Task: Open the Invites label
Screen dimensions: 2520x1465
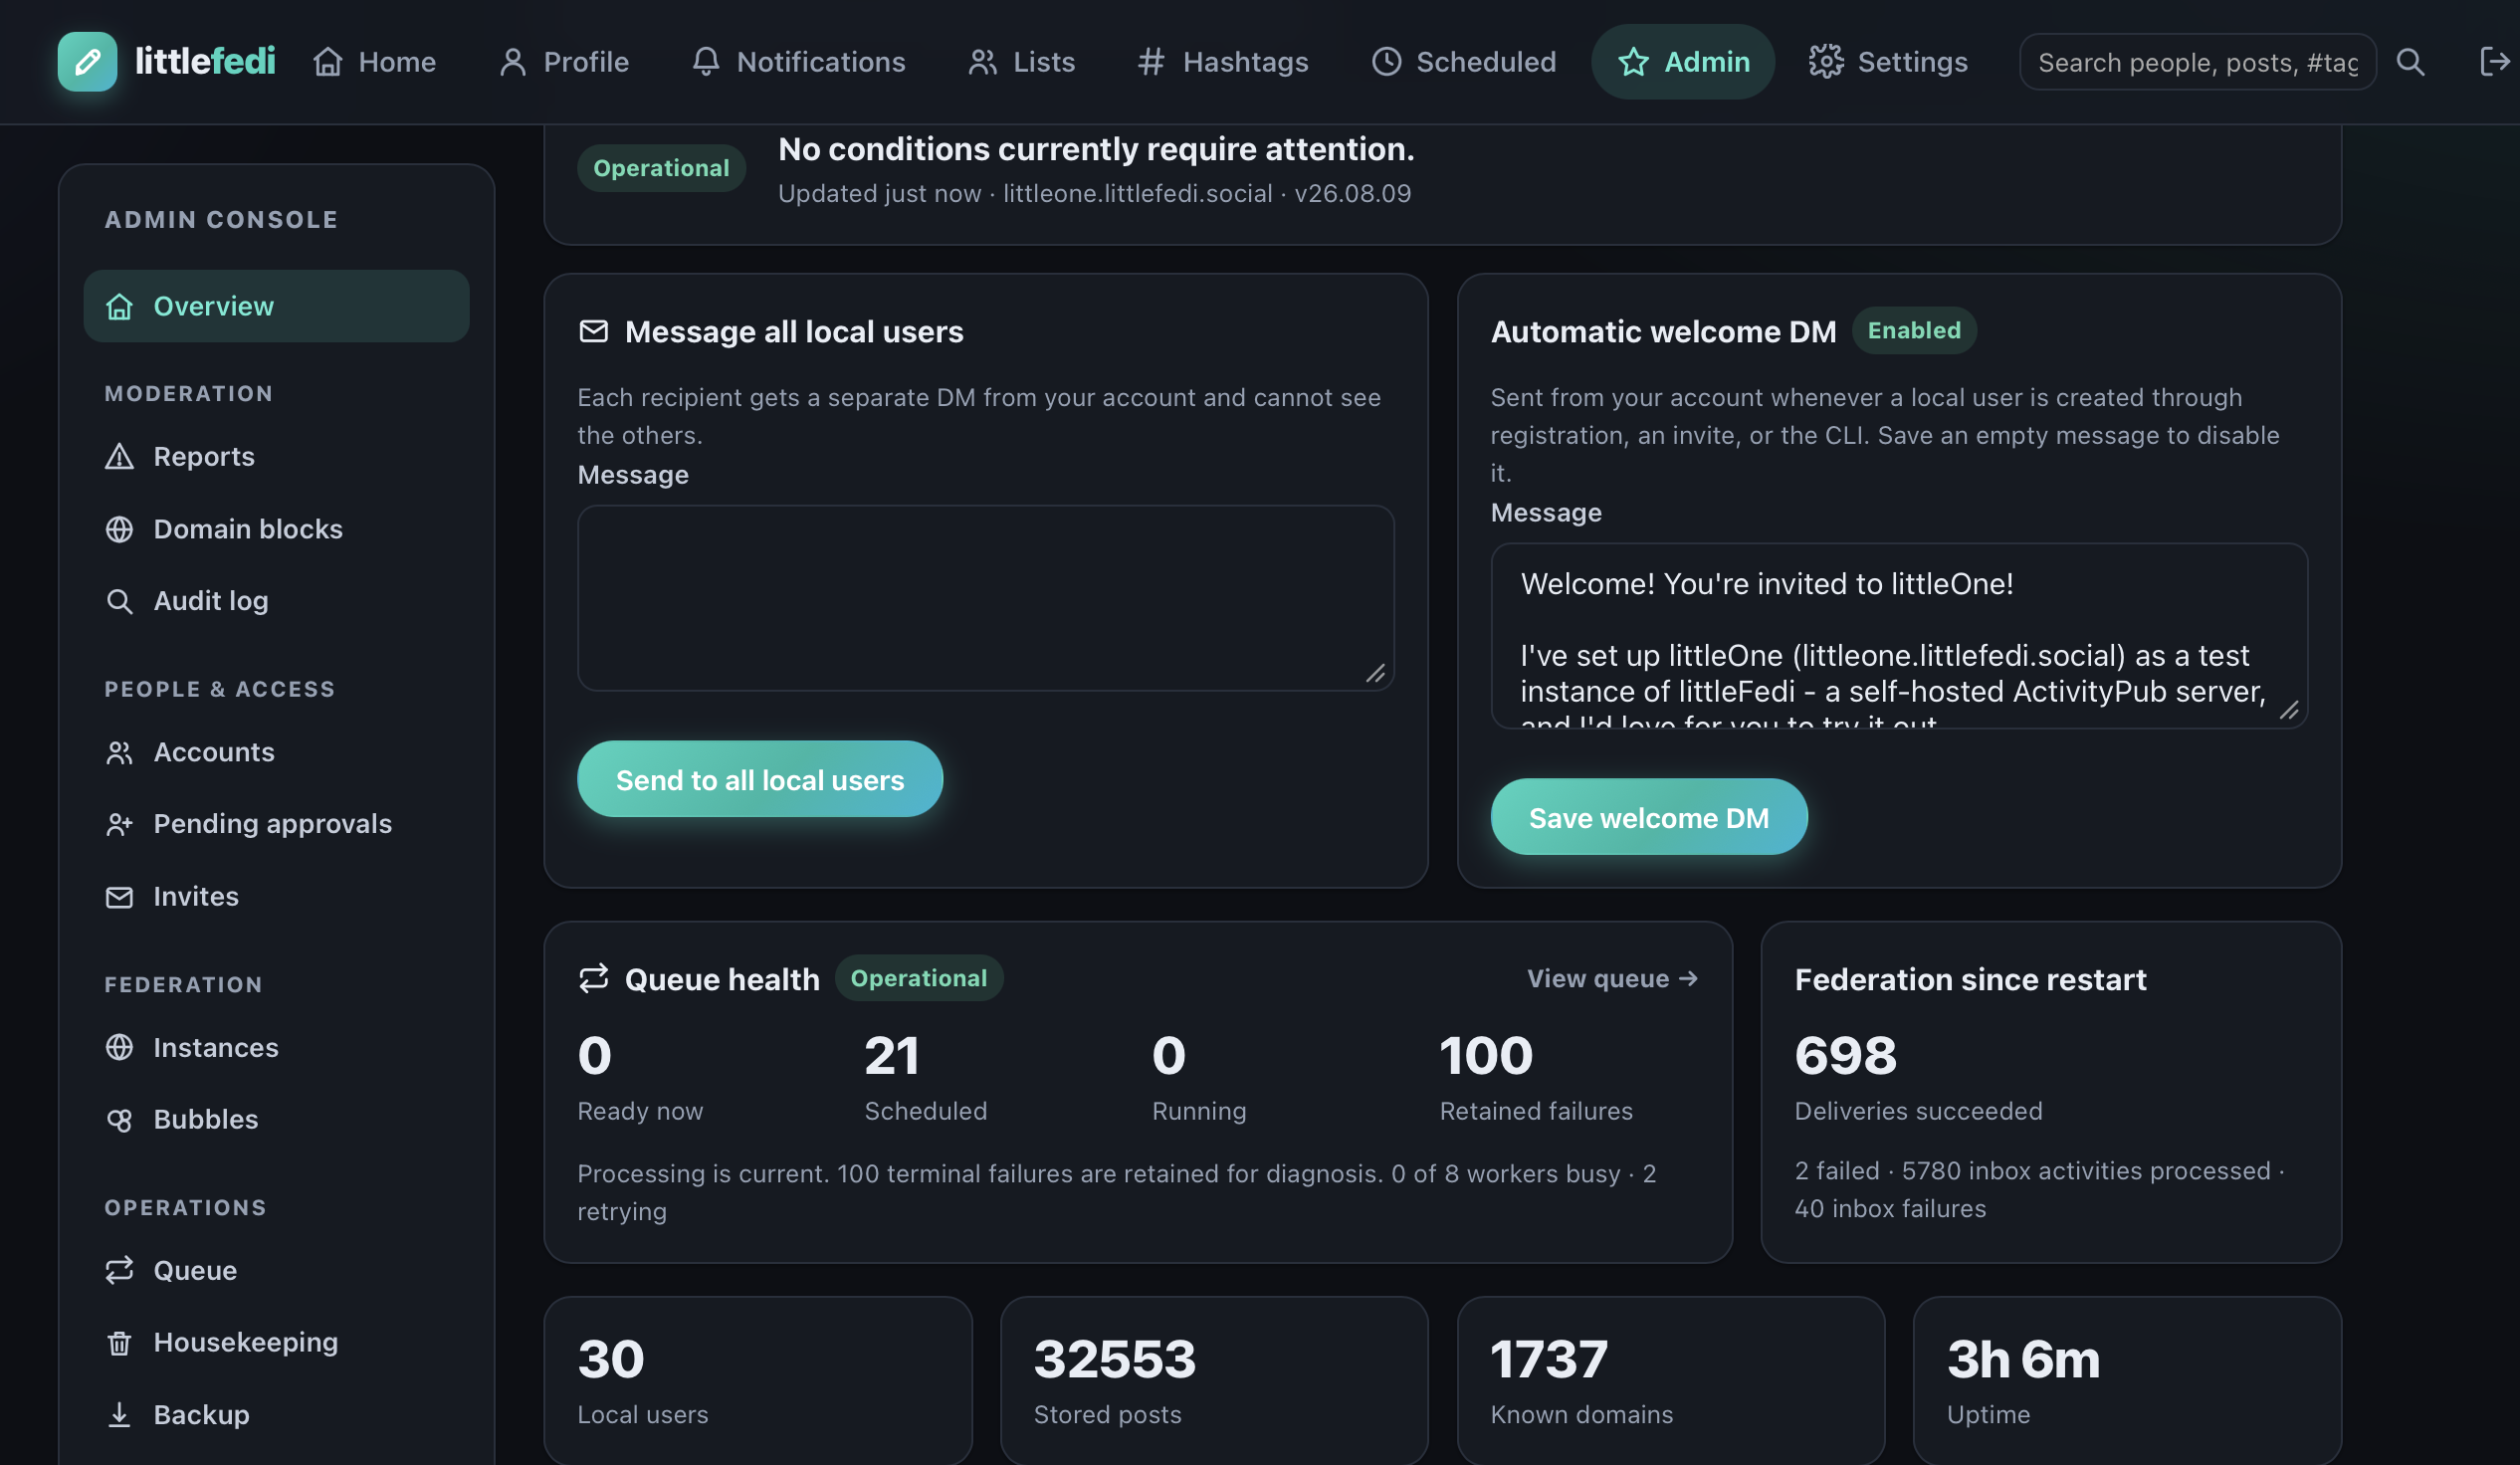Action: (196, 897)
